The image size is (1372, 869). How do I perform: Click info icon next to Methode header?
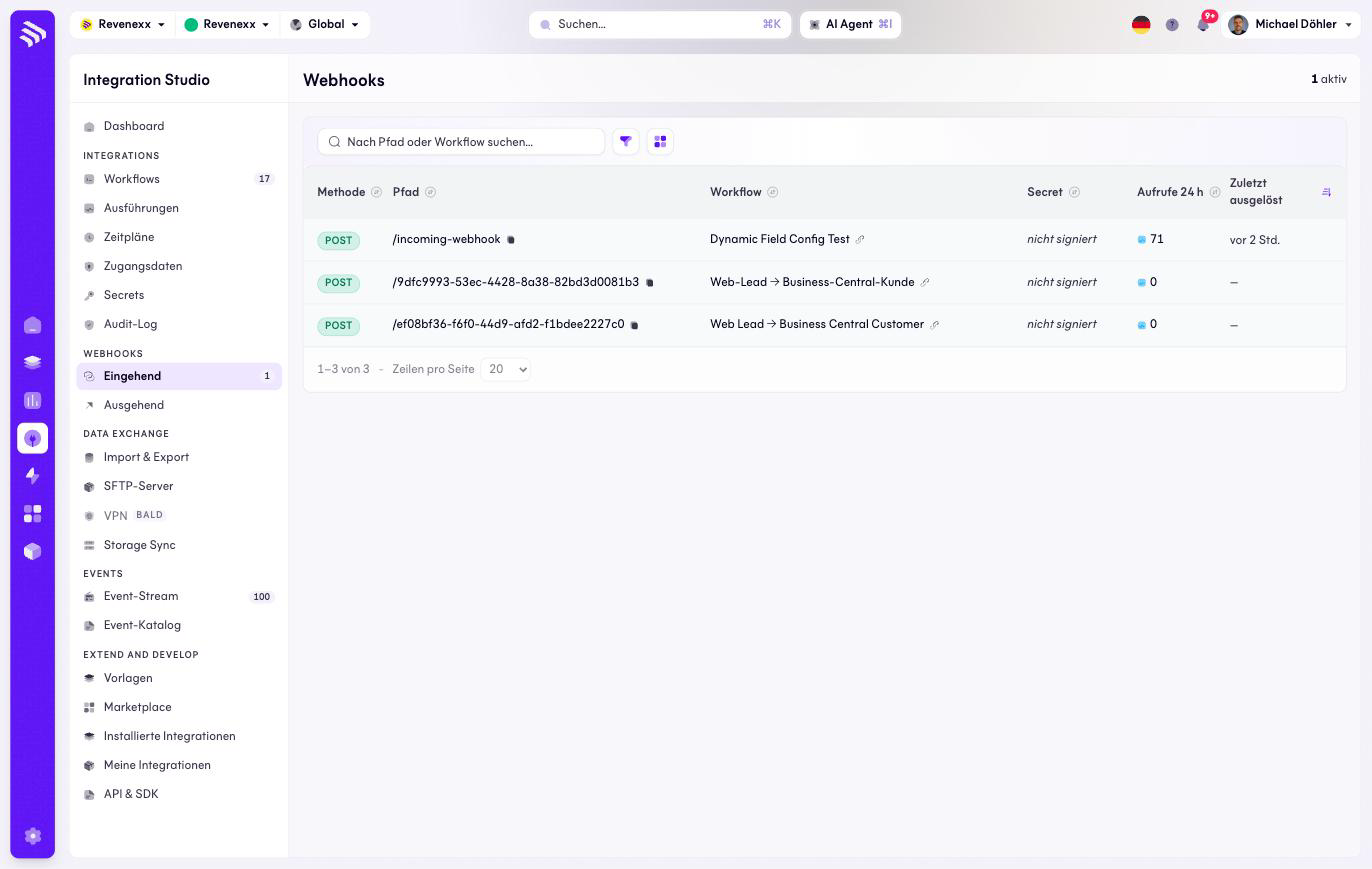[376, 192]
